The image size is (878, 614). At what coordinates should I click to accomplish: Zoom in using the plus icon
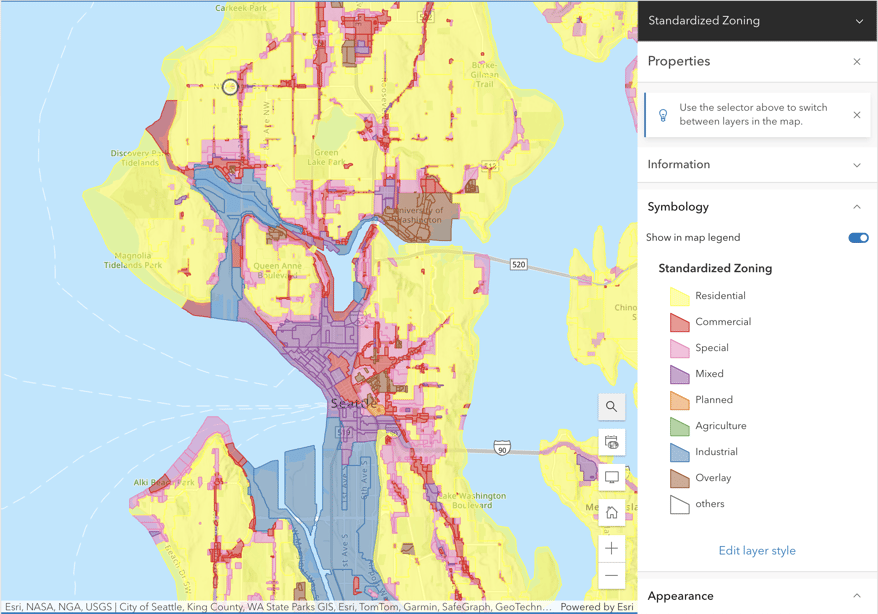[611, 547]
